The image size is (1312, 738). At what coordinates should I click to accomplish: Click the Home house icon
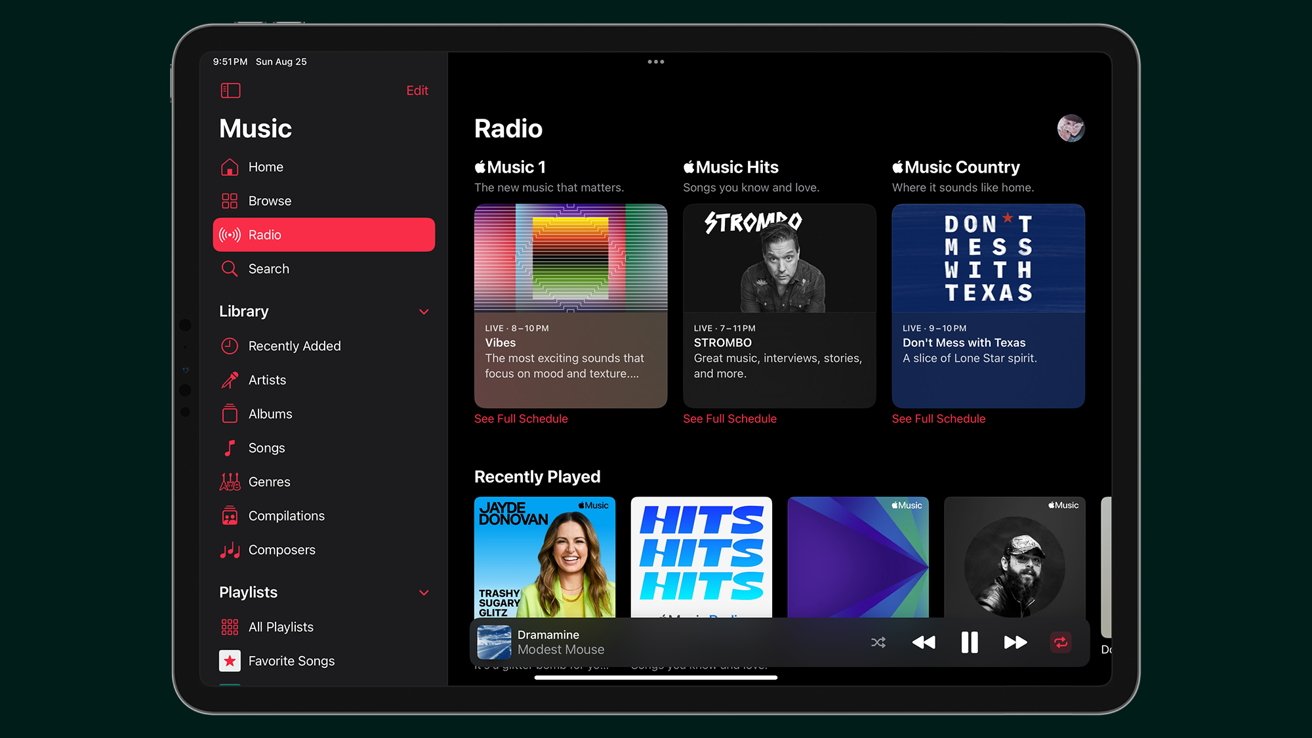pyautogui.click(x=230, y=167)
